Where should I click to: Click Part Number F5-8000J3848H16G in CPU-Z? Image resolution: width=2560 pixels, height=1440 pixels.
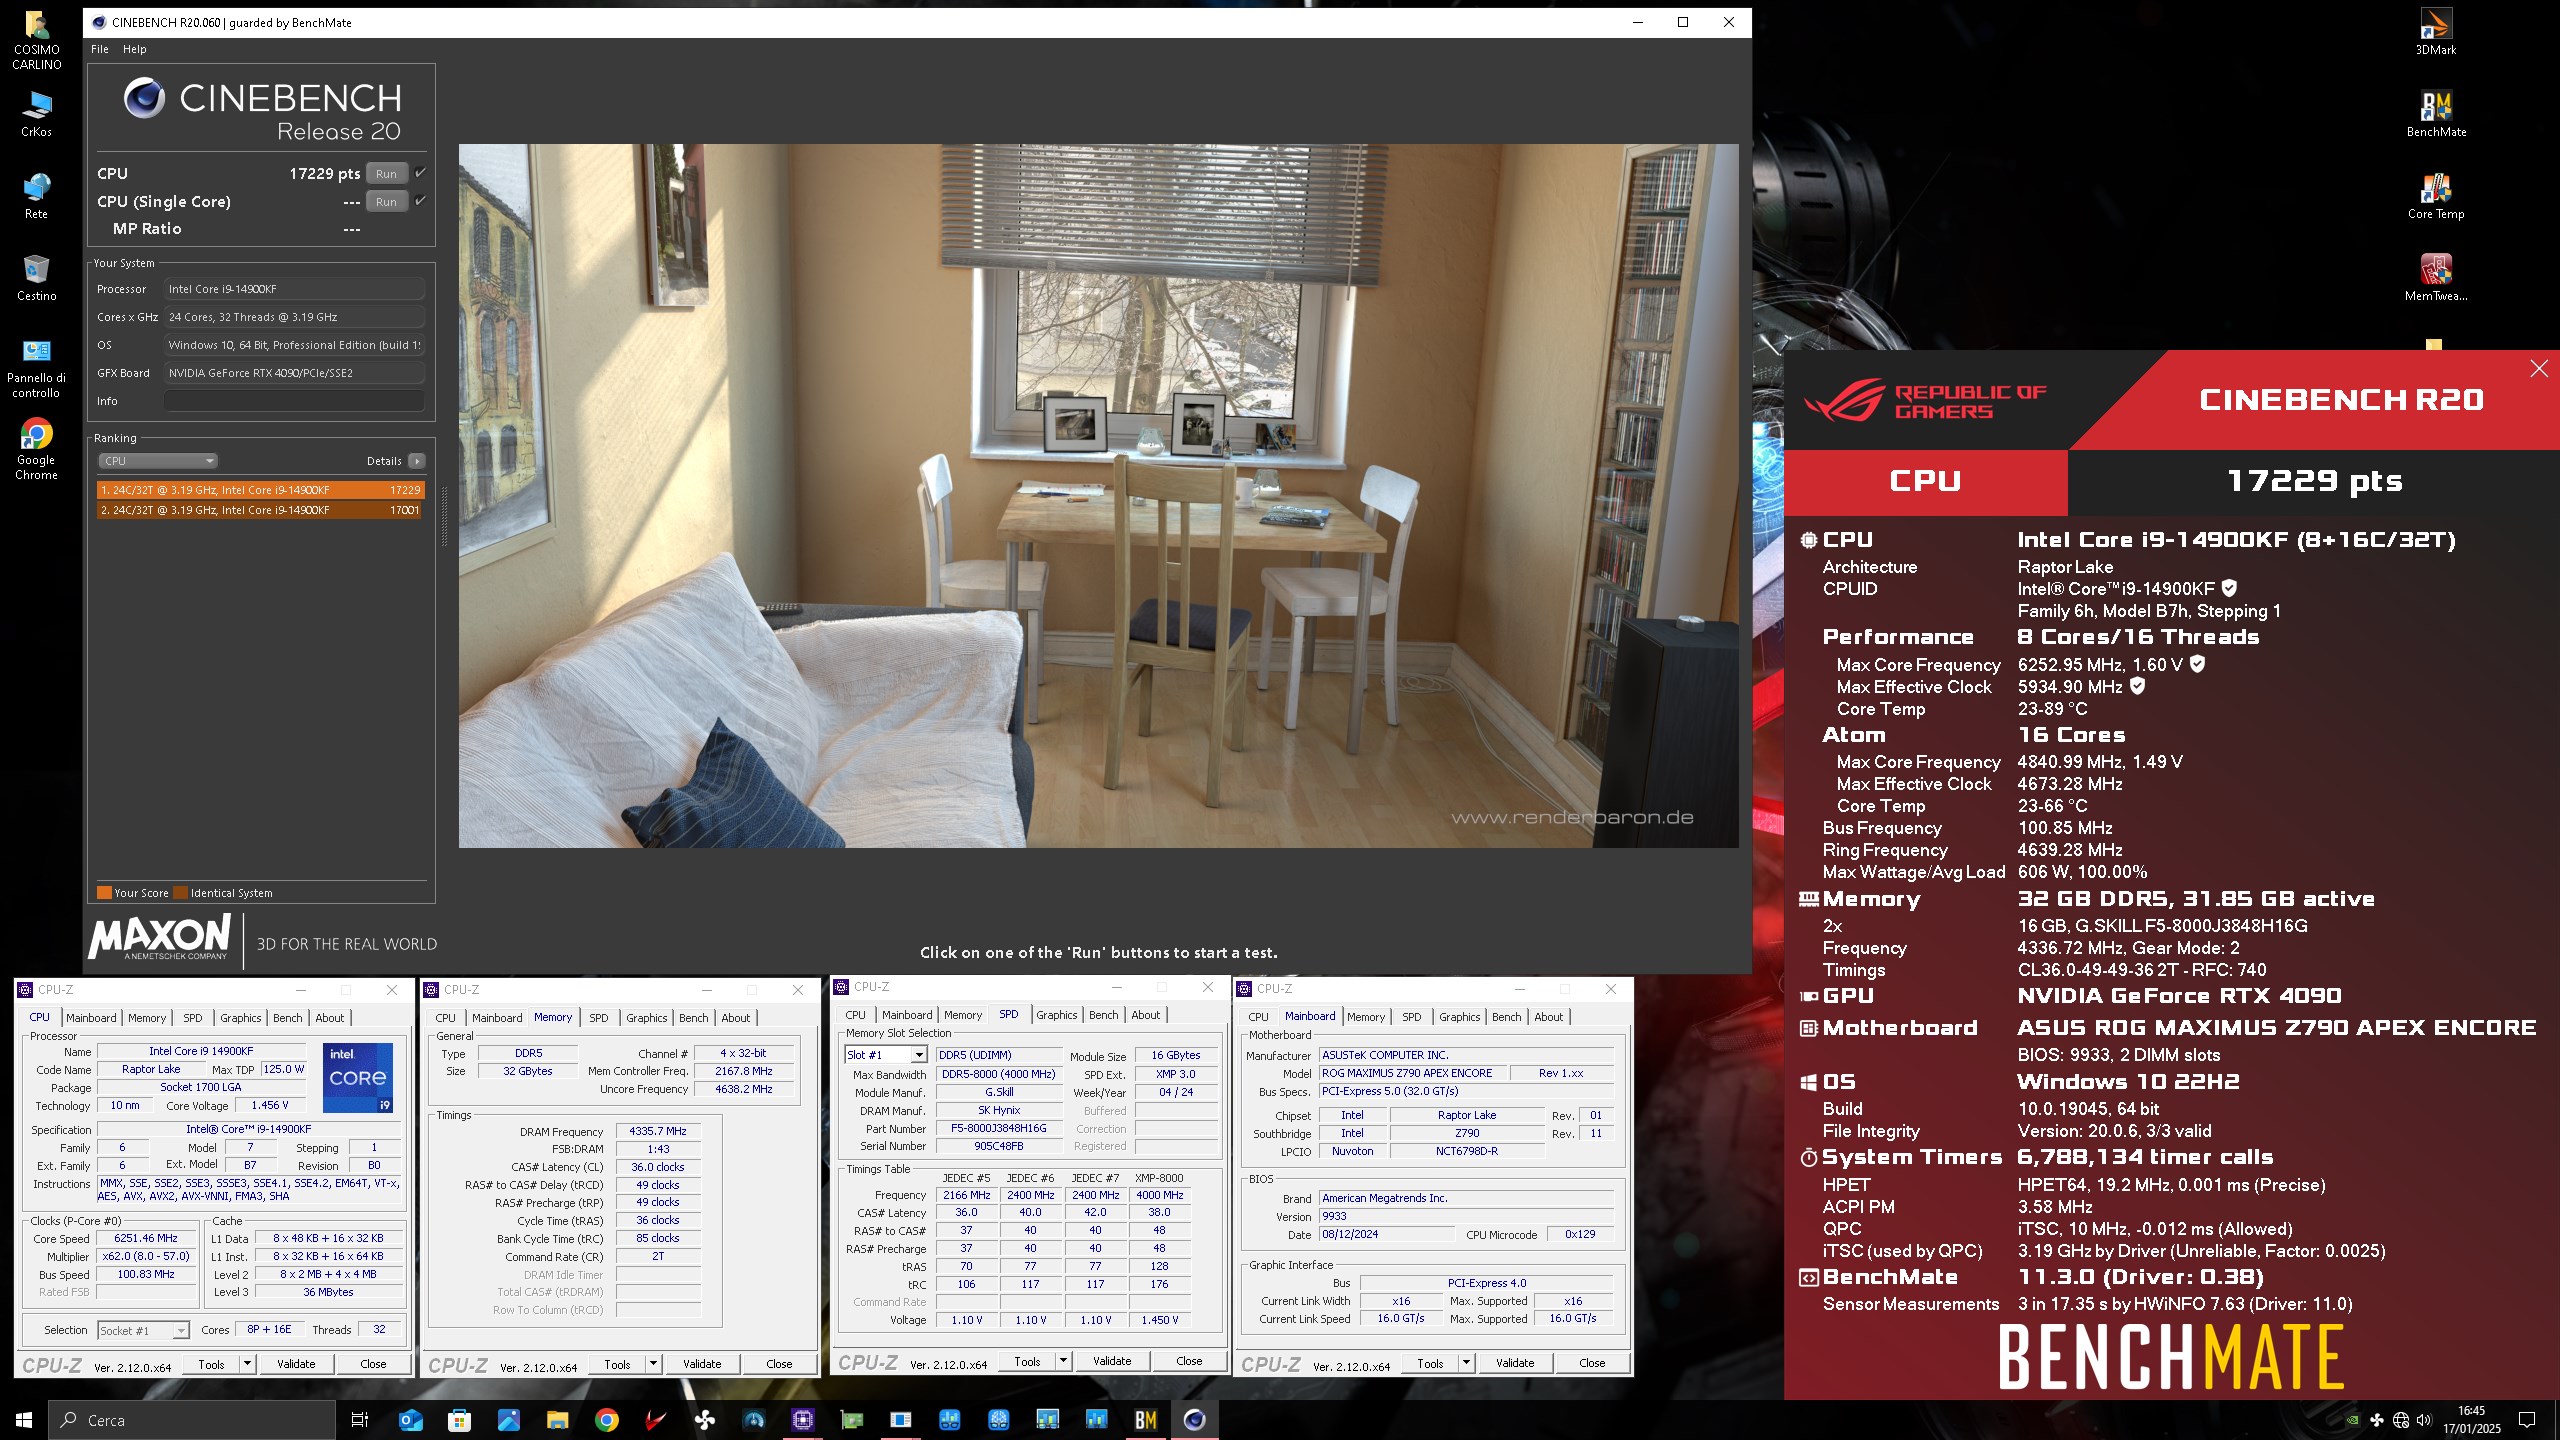[x=999, y=1128]
